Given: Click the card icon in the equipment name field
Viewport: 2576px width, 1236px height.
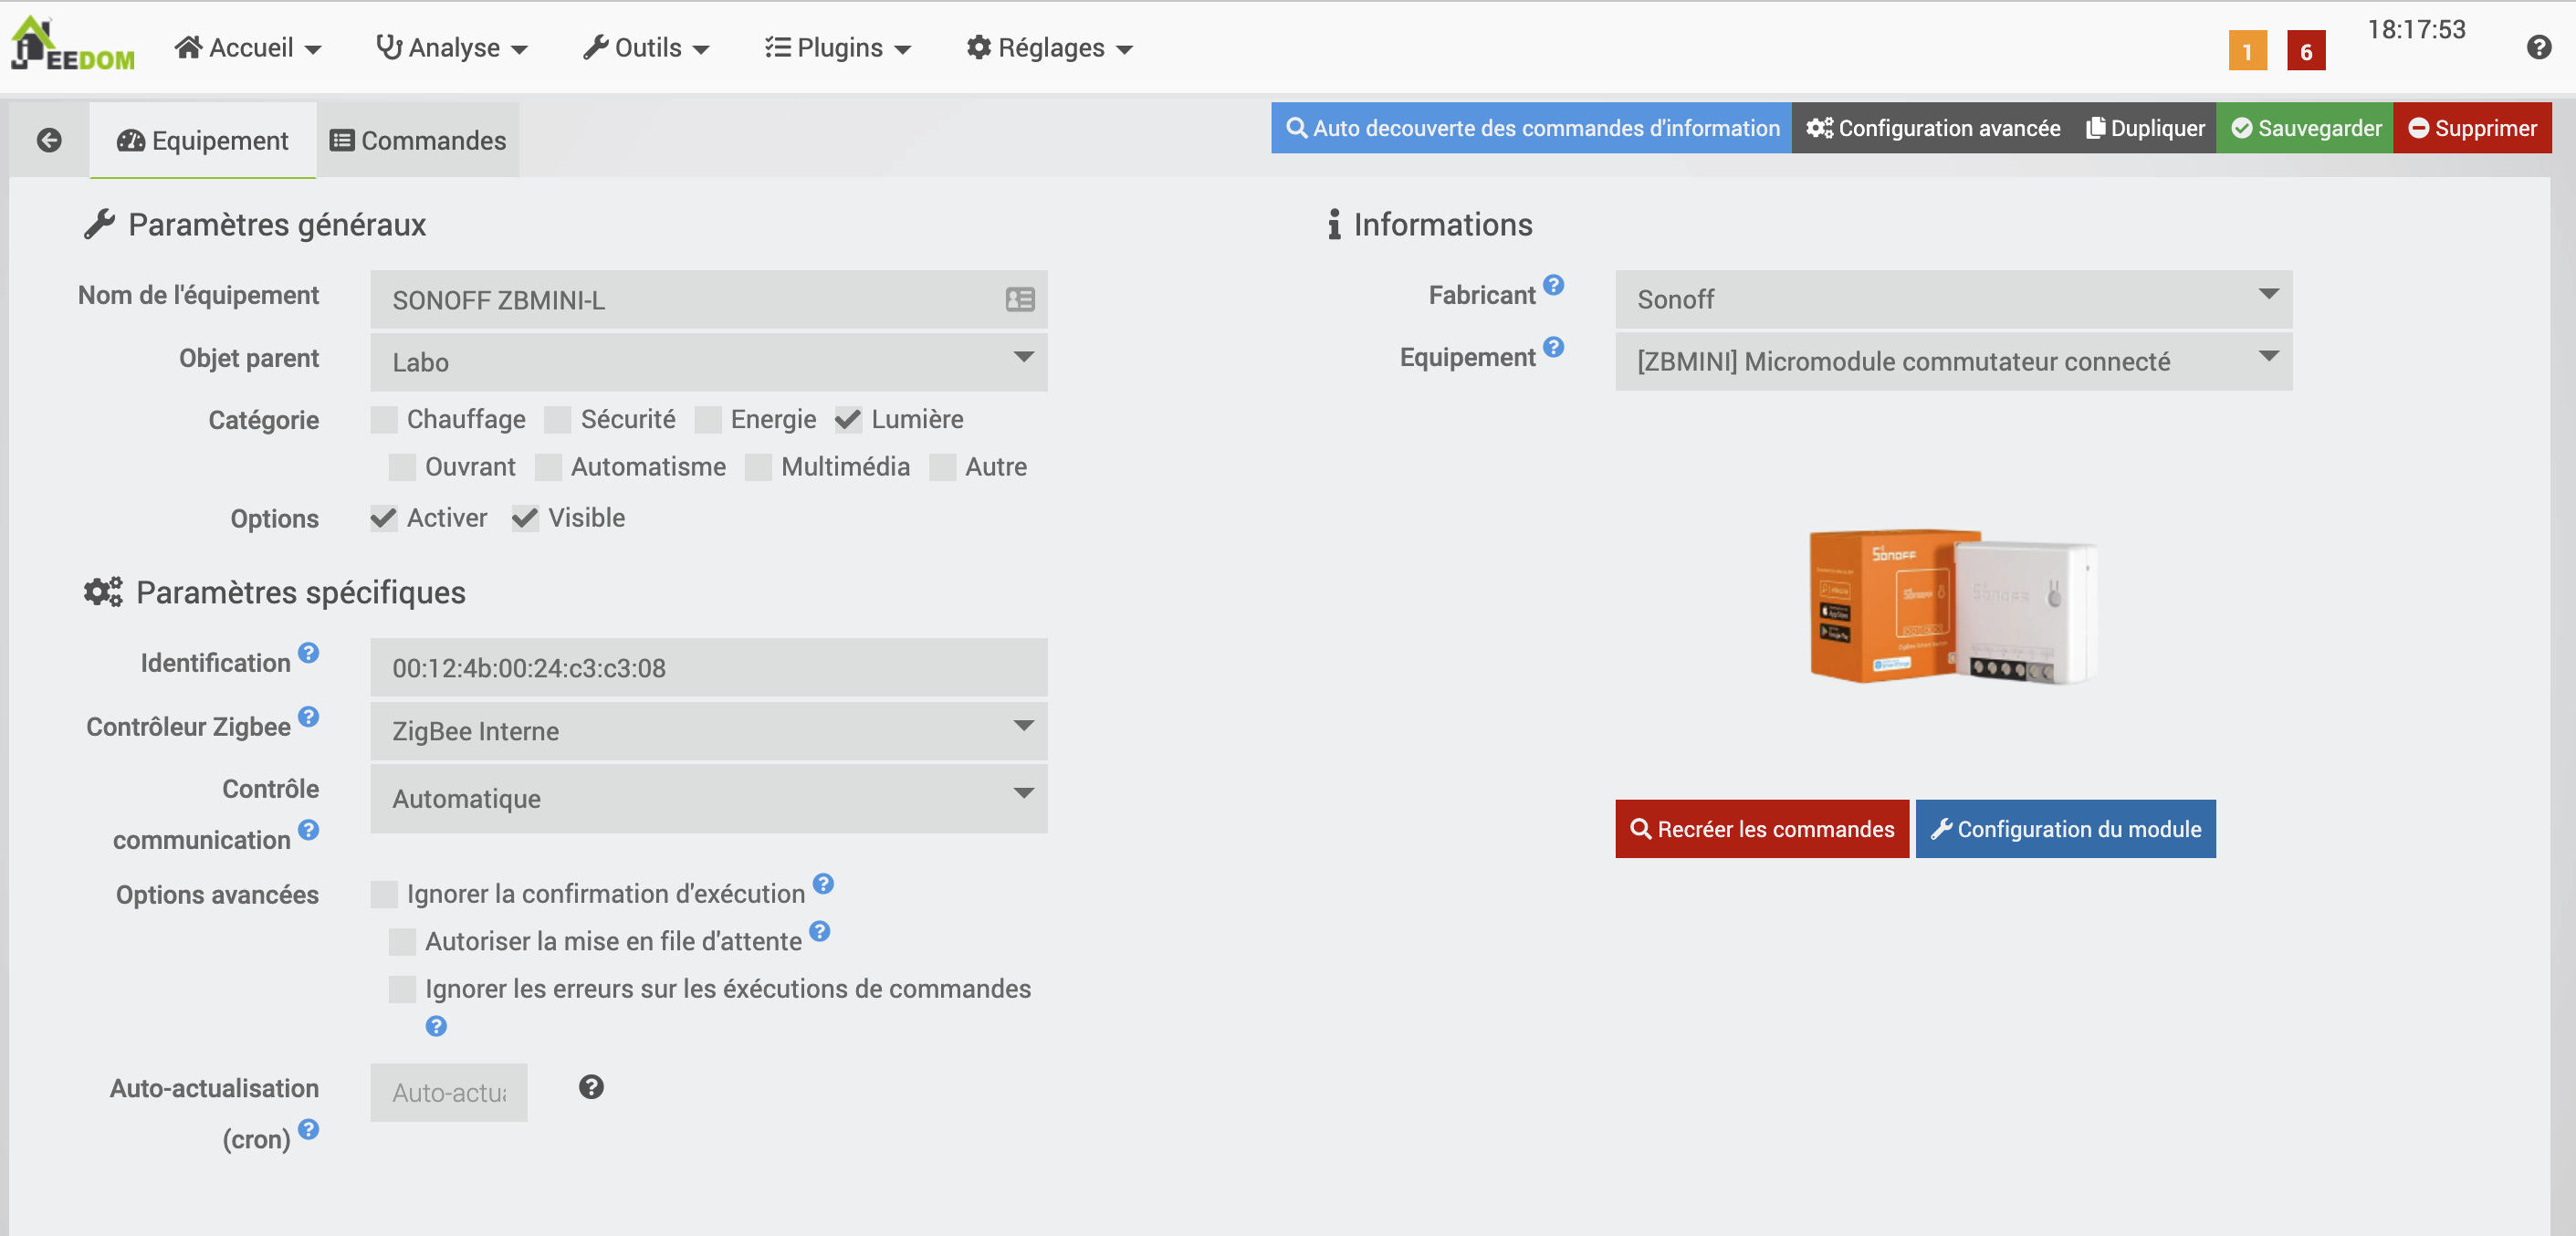Looking at the screenshot, I should point(1020,299).
